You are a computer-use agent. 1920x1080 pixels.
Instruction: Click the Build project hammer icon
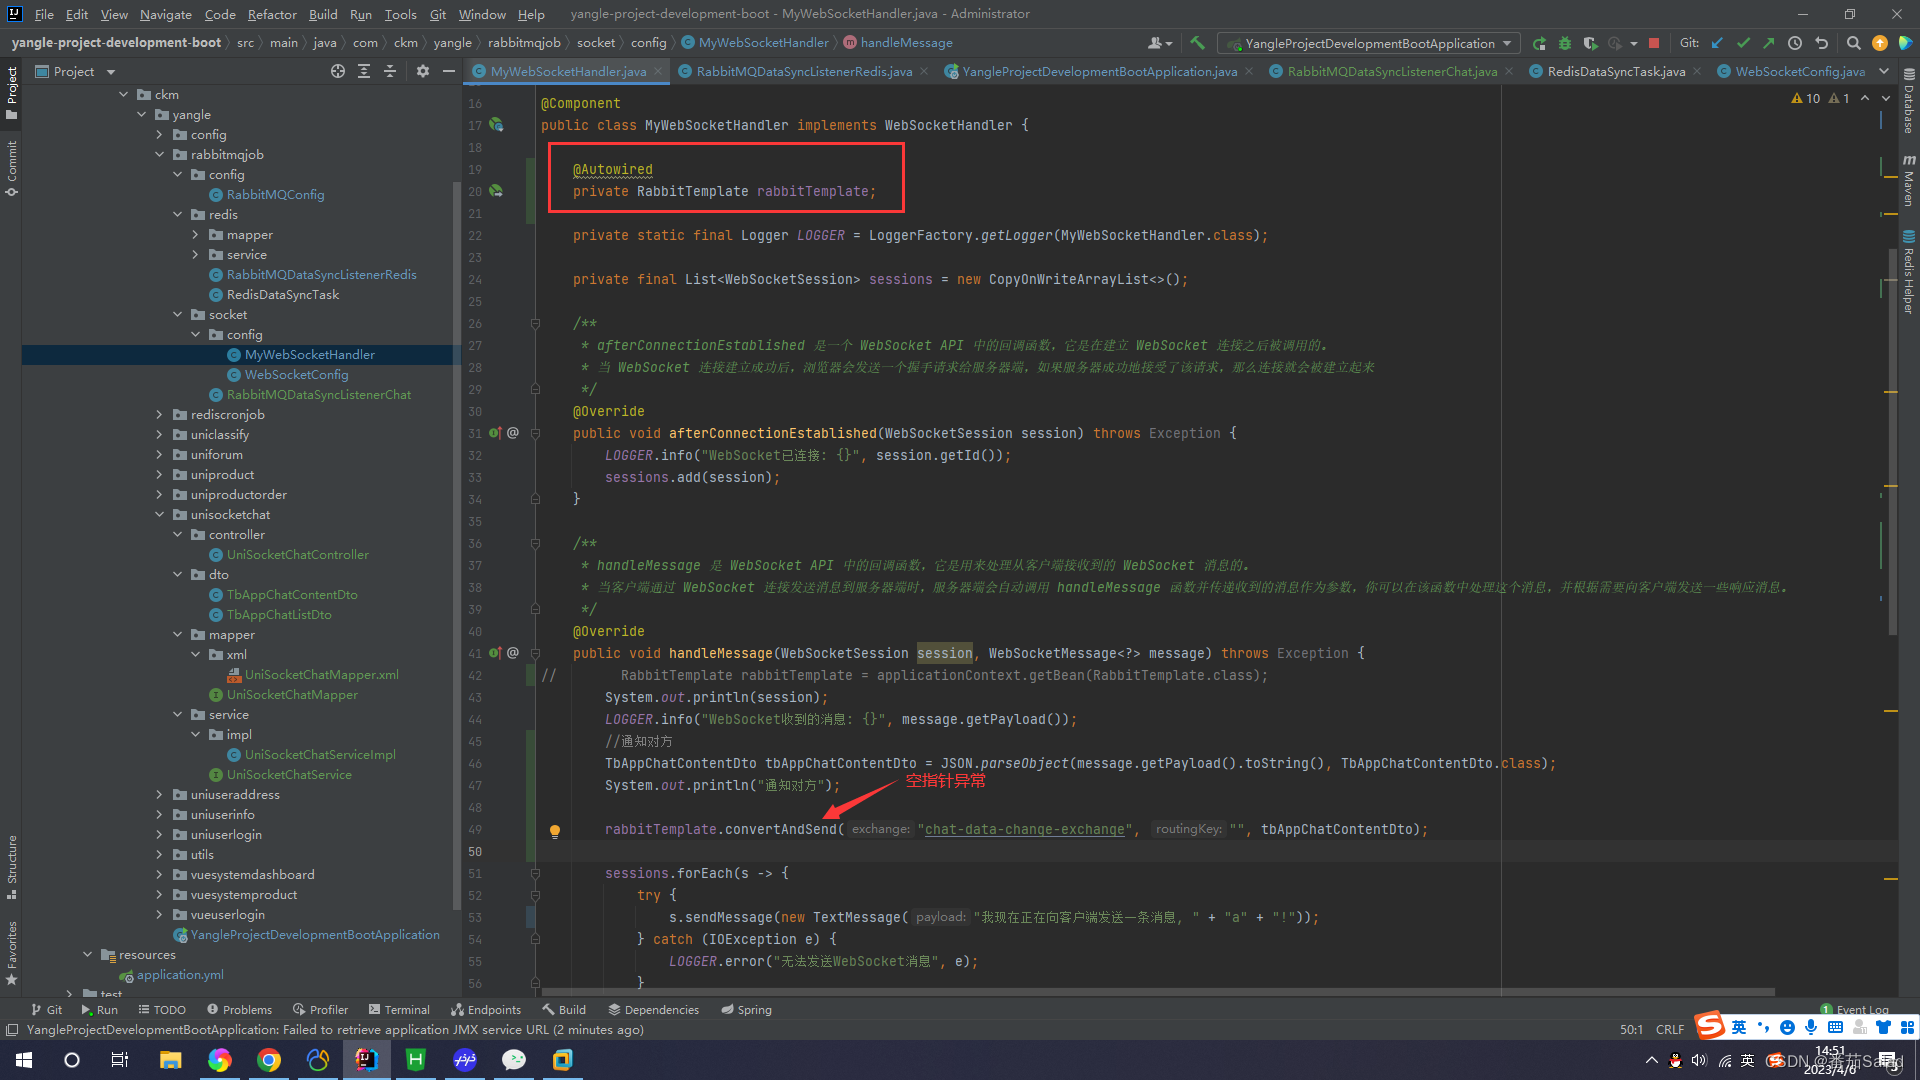[x=1197, y=43]
